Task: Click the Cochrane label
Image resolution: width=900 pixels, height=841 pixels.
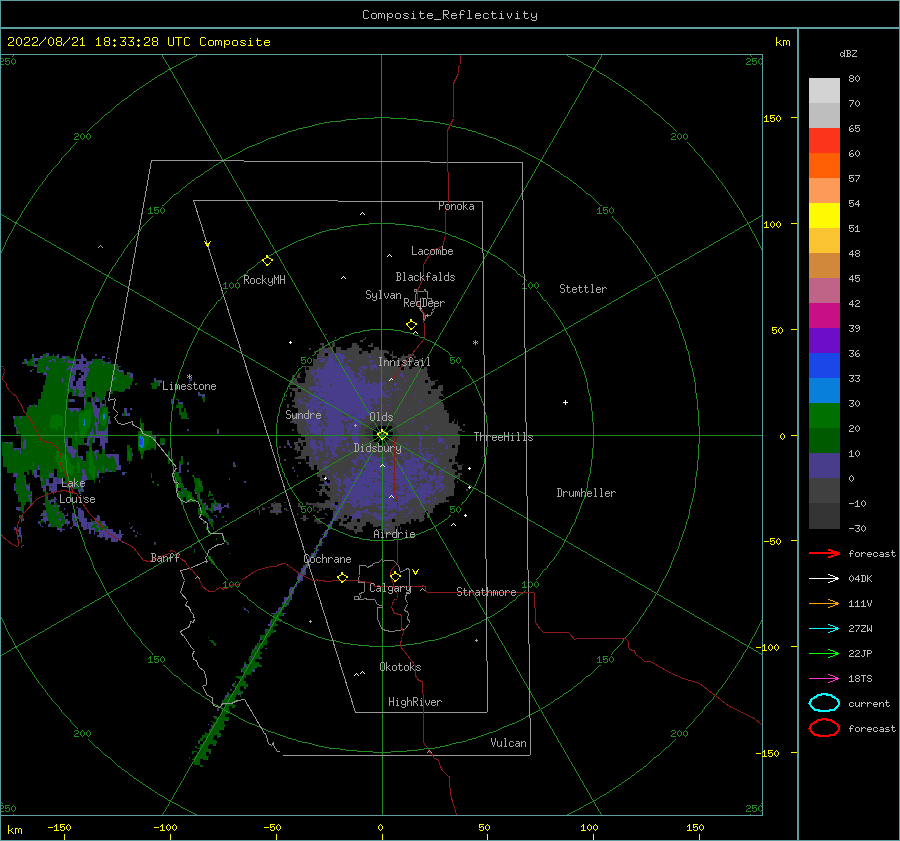Action: pos(327,559)
